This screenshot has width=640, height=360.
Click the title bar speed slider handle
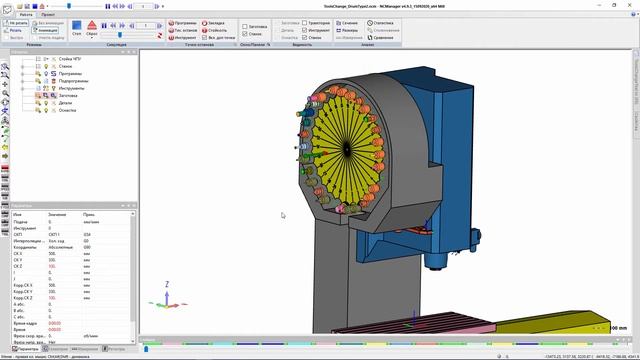[69, 6]
